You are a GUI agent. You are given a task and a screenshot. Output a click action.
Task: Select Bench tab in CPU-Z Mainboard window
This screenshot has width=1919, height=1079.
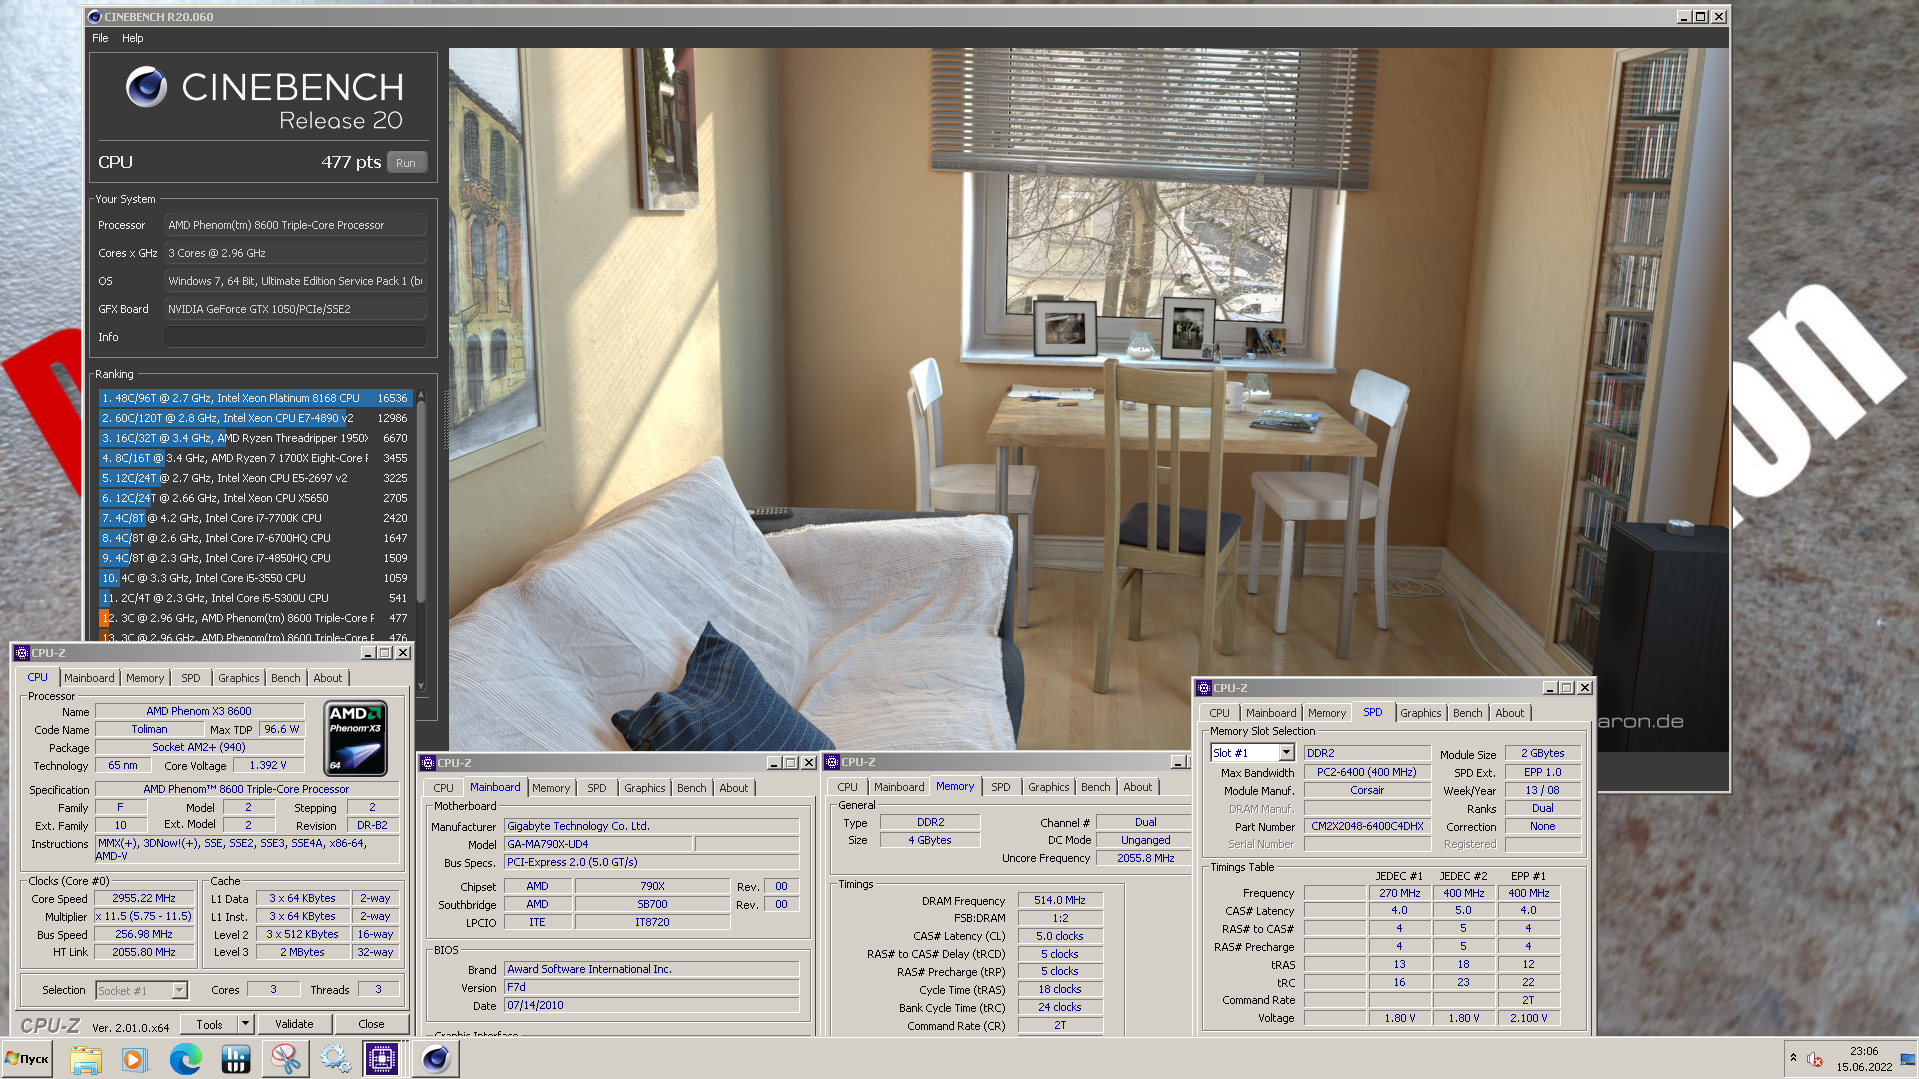(x=692, y=788)
